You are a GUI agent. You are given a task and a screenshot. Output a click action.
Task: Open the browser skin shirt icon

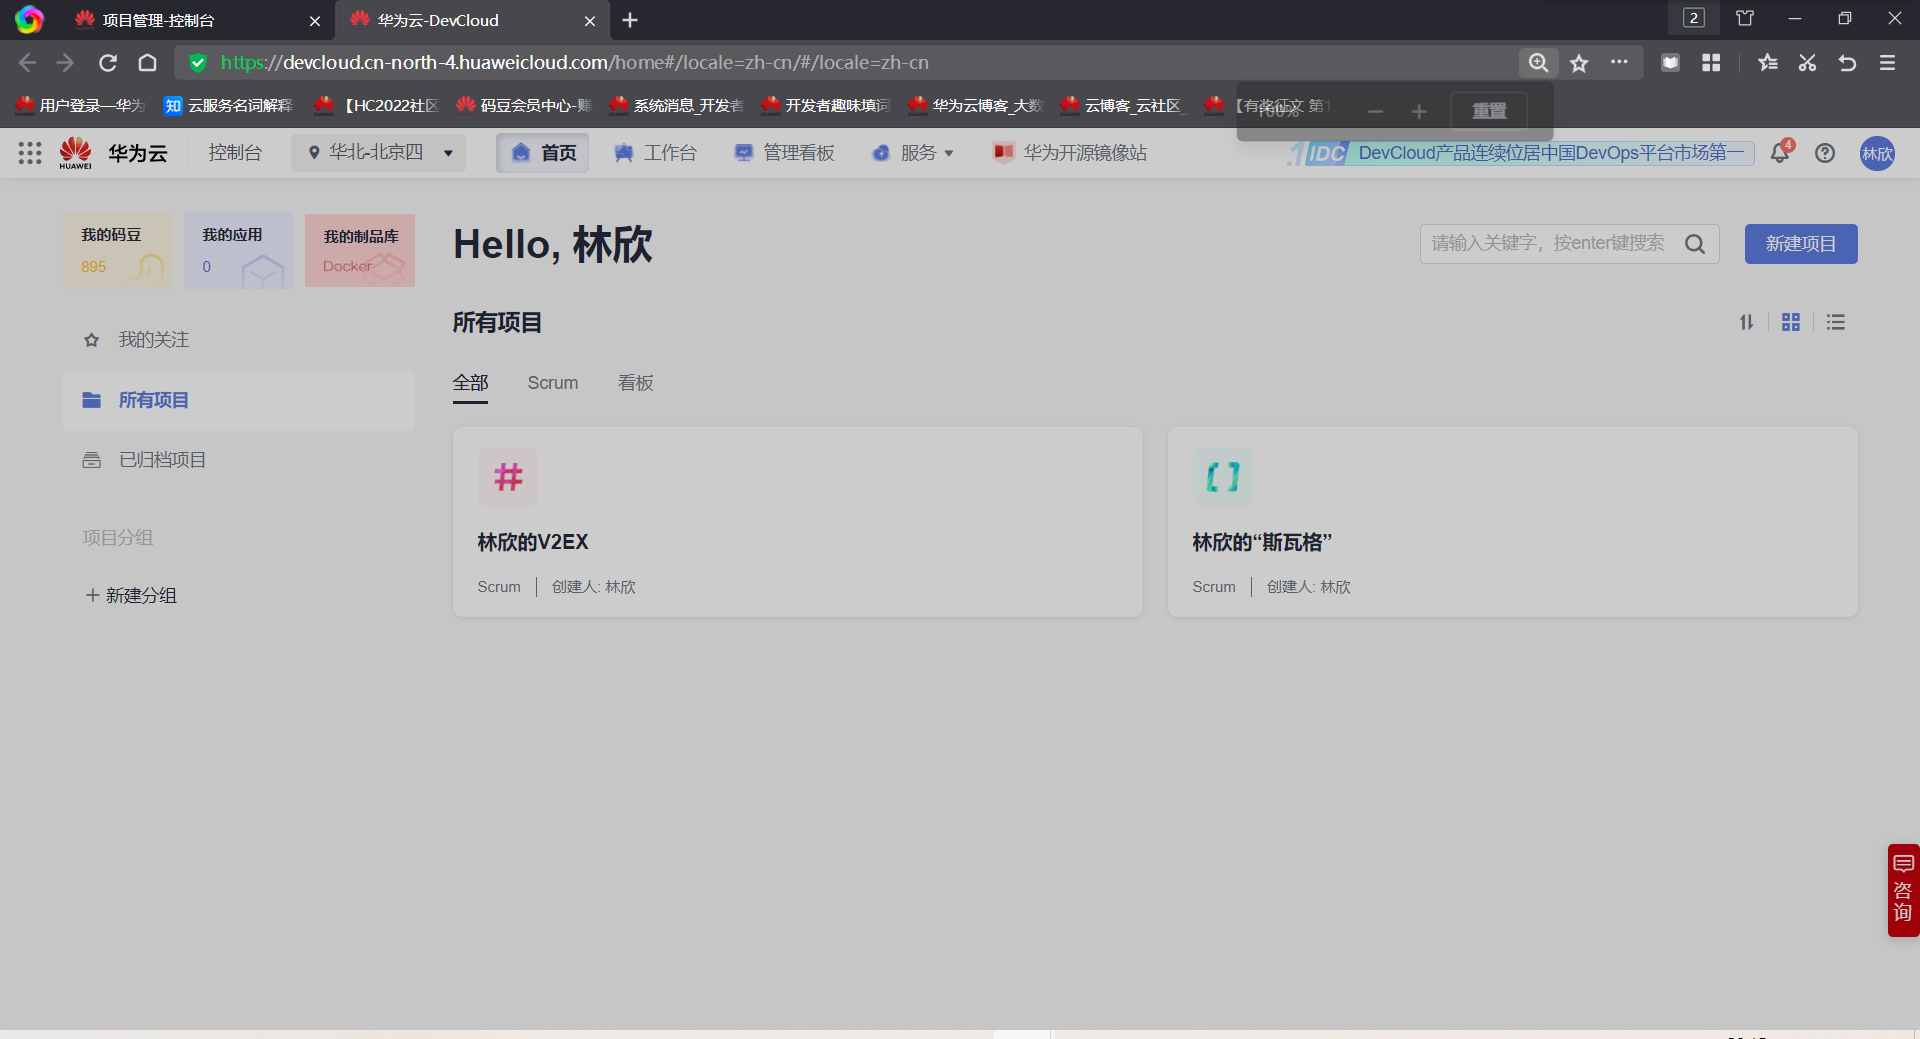pos(1745,18)
